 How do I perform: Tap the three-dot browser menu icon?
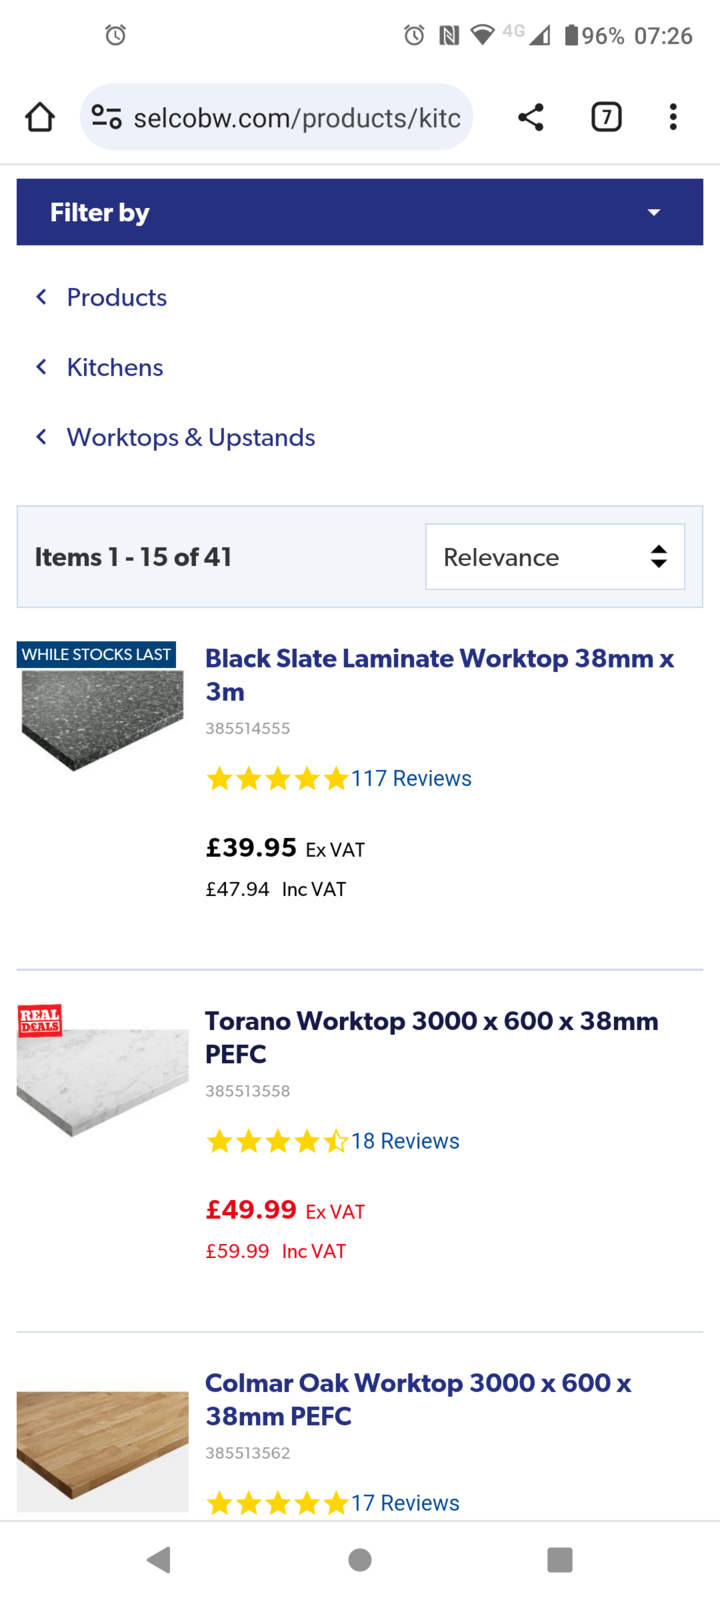click(673, 117)
